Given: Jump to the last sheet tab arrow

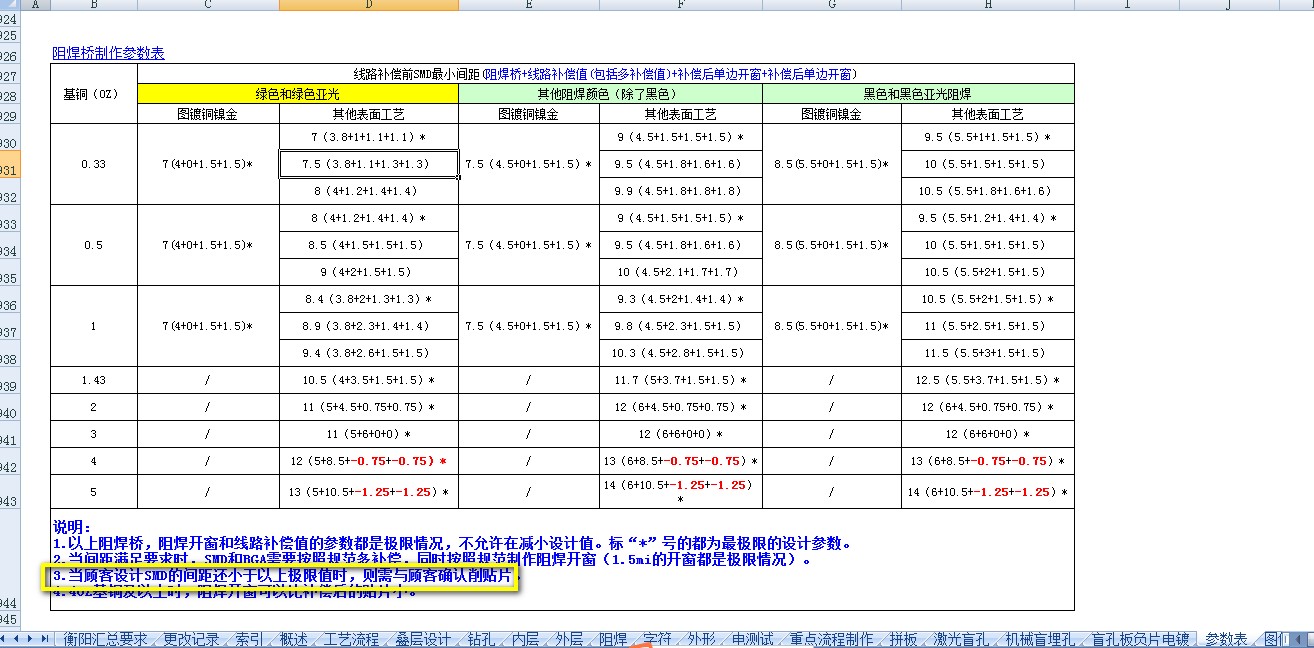Looking at the screenshot, I should (x=44, y=638).
